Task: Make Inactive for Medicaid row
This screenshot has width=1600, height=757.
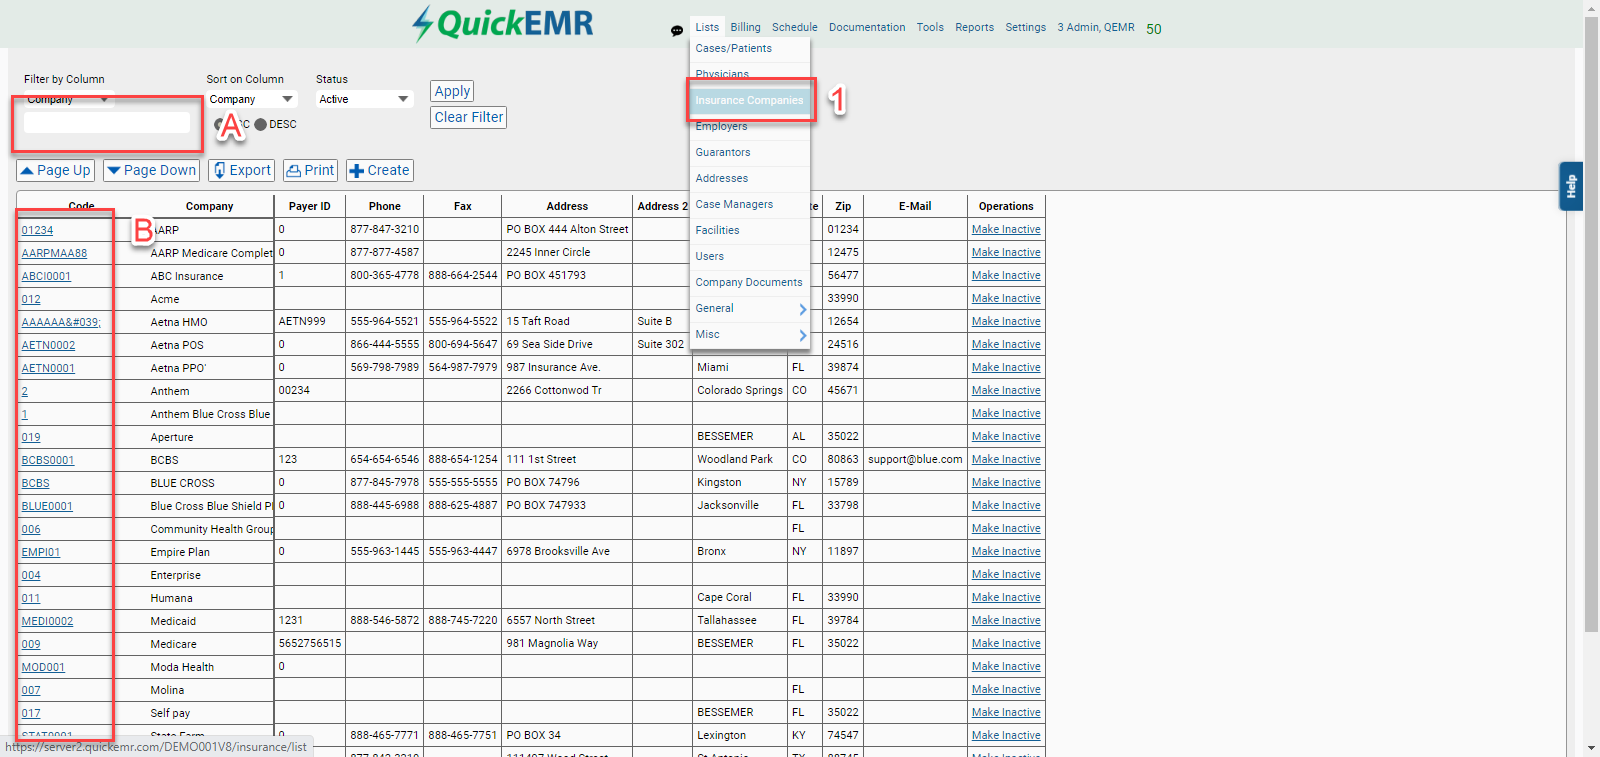Action: (1006, 621)
